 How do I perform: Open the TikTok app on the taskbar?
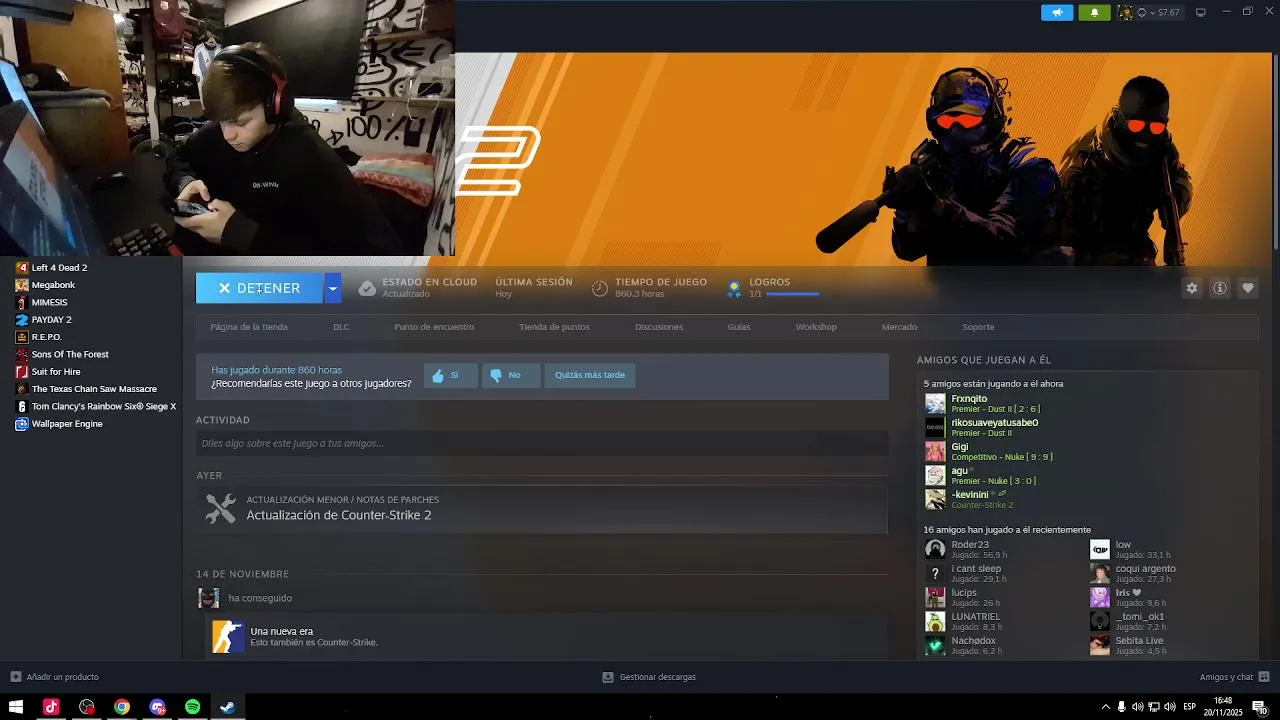click(51, 707)
